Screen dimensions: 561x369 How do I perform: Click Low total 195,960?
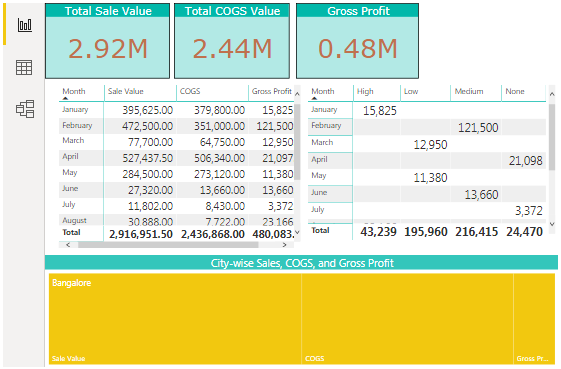pyautogui.click(x=426, y=232)
